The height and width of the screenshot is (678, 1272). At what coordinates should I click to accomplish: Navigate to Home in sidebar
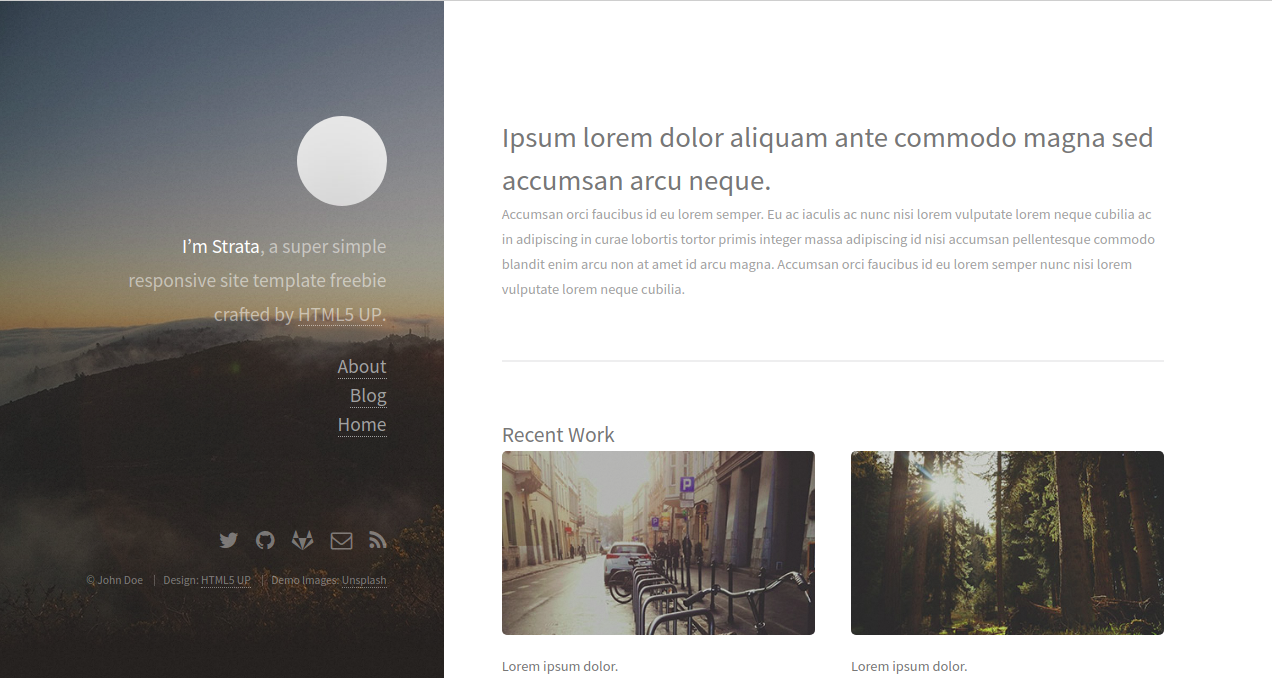tap(362, 425)
